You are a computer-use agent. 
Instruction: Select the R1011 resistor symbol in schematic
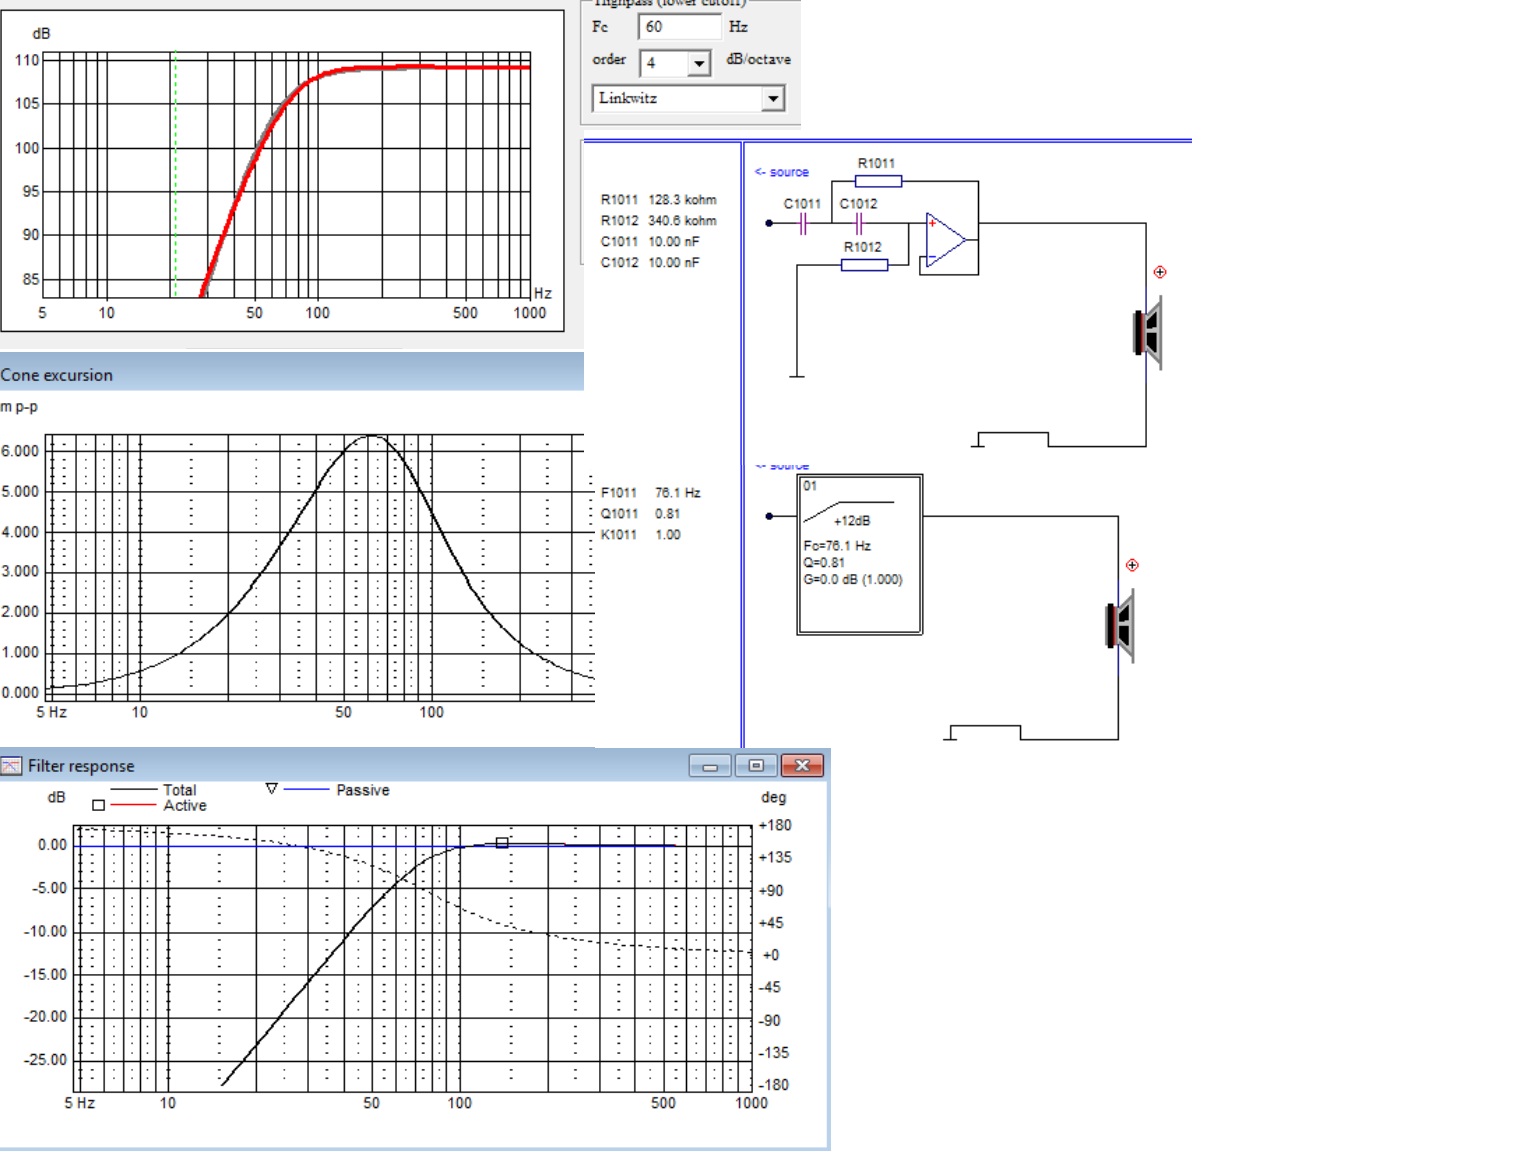coord(878,181)
